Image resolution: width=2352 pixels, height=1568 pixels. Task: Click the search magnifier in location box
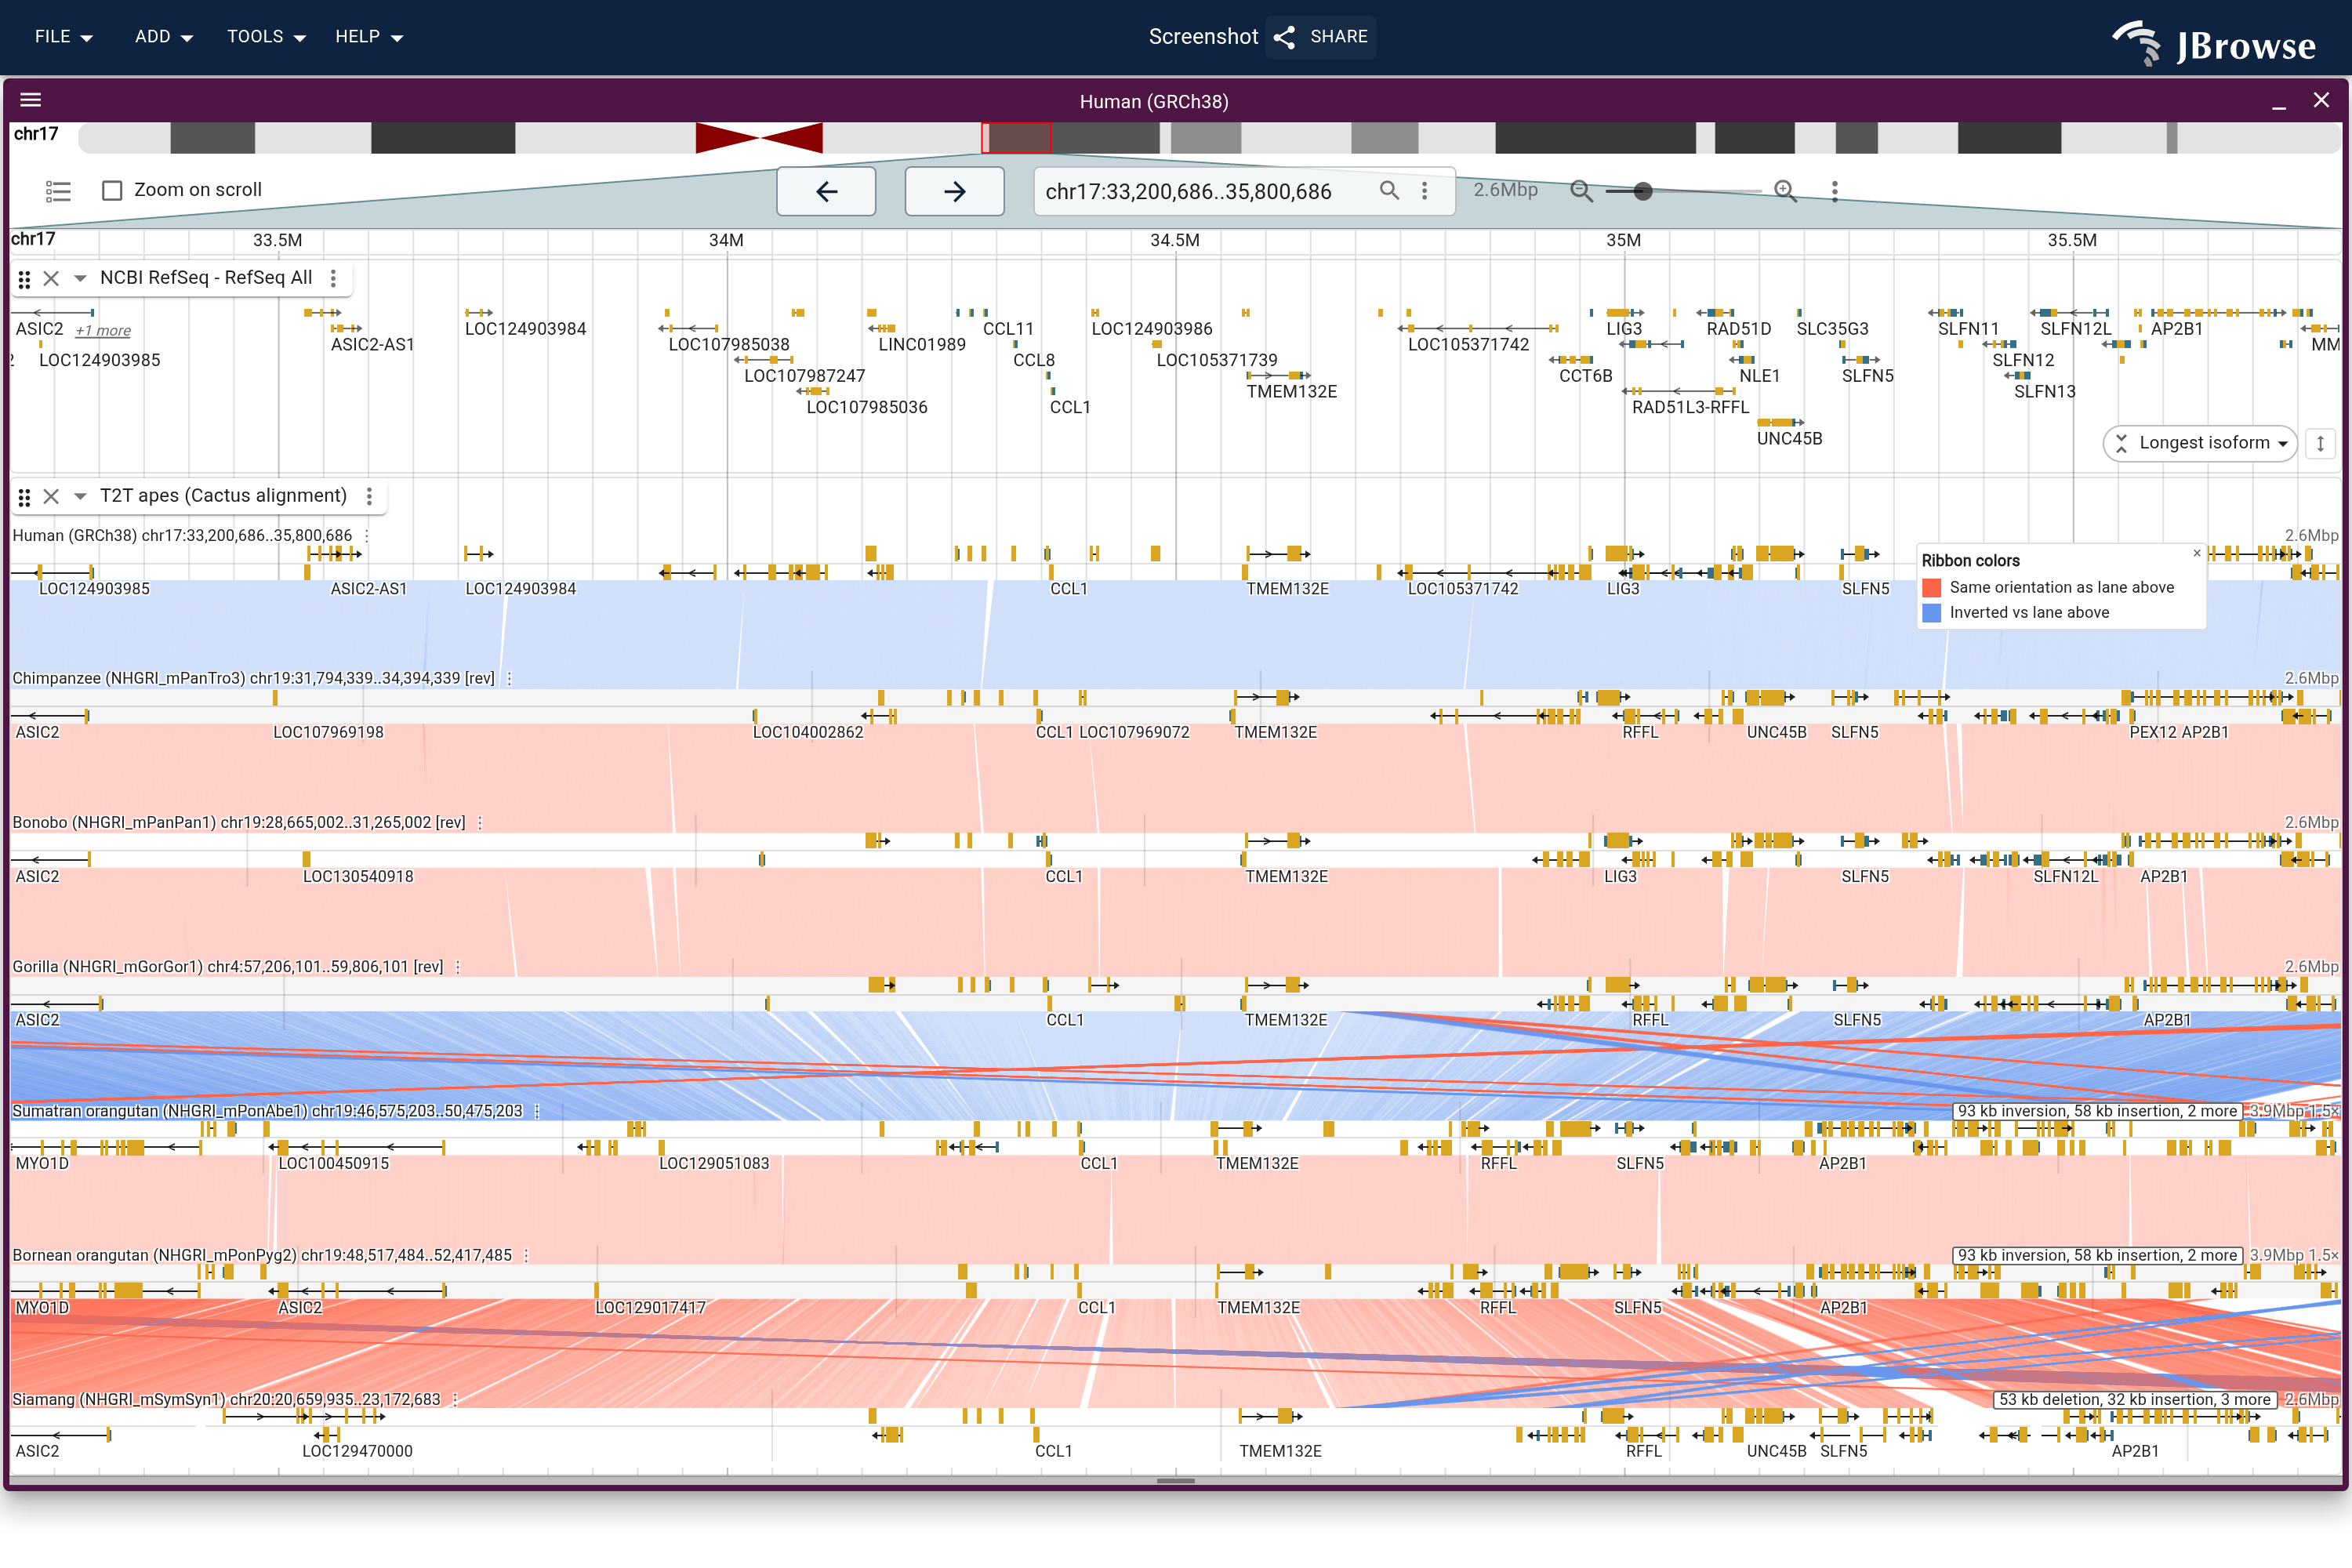coord(1389,190)
